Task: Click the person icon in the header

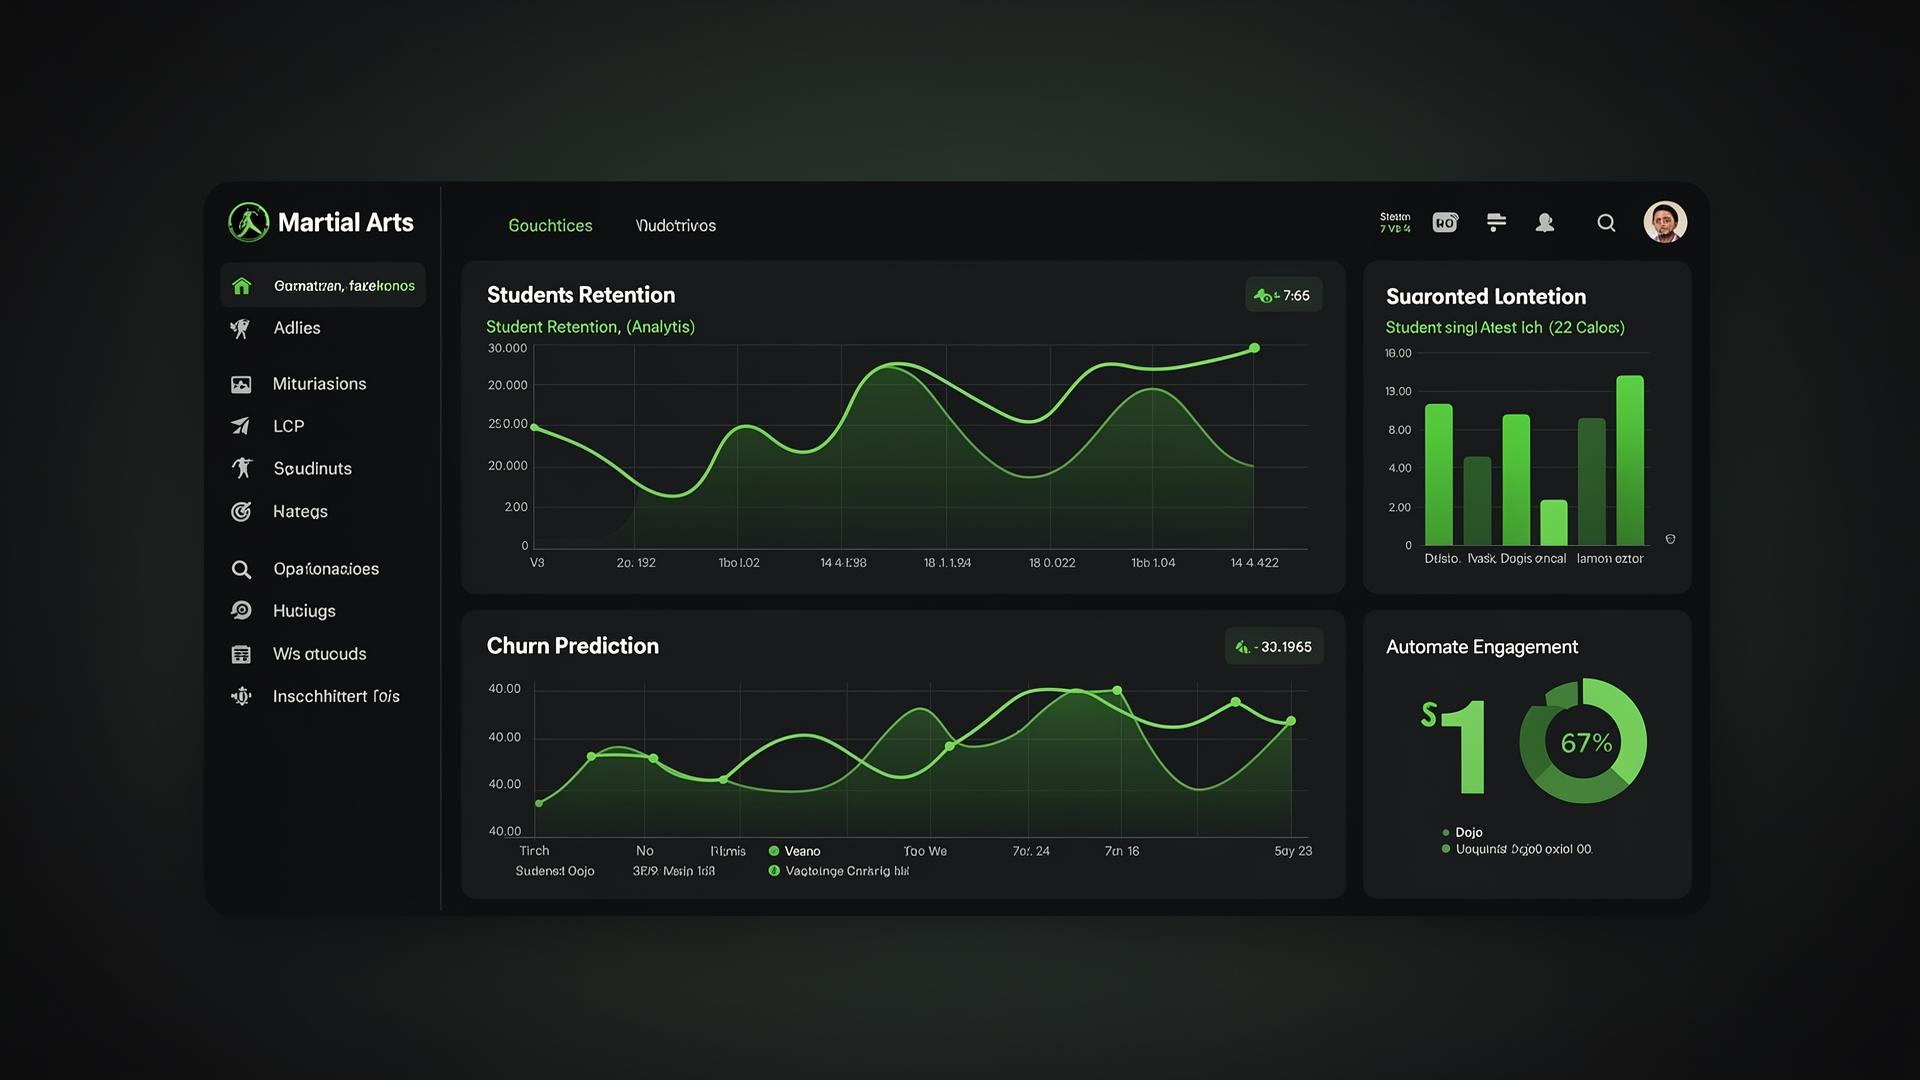Action: (1545, 223)
